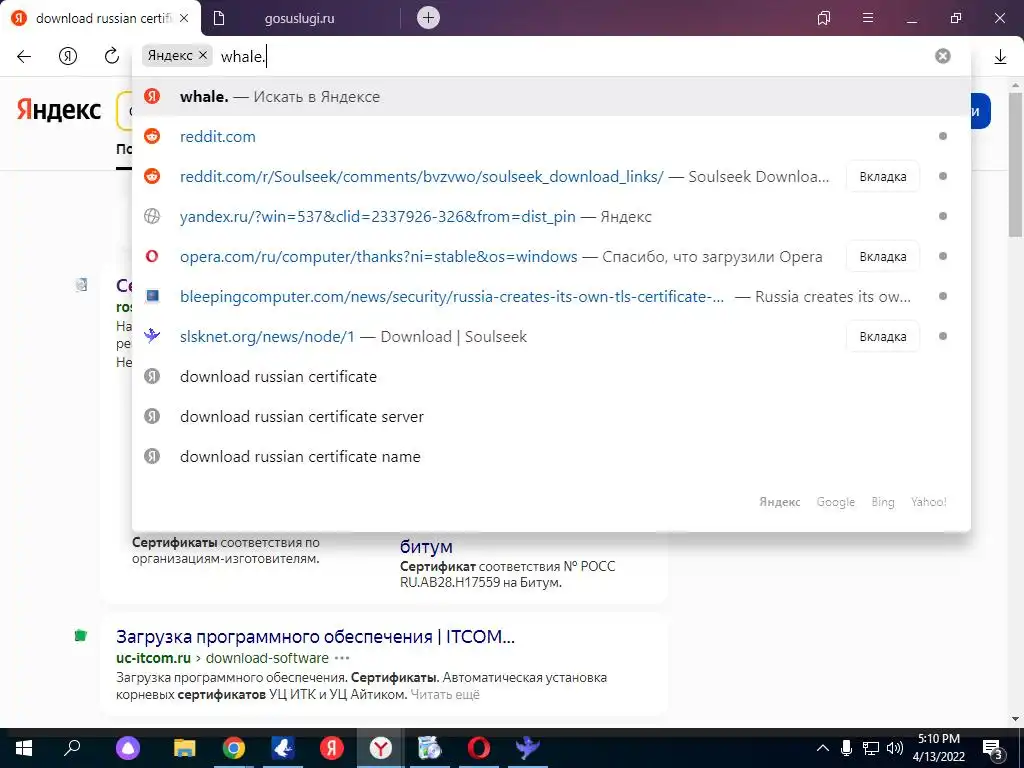
Task: Open the Windows Start menu
Action: (24, 748)
